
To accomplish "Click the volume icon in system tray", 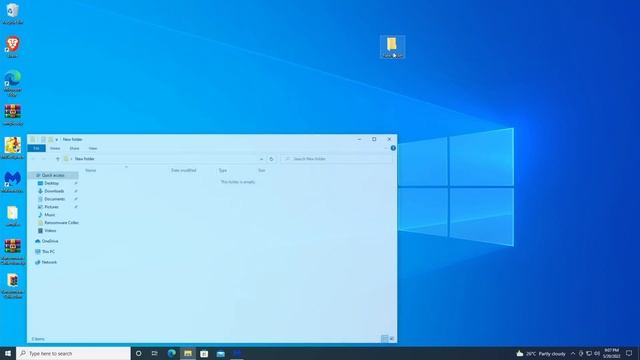I will pos(597,353).
